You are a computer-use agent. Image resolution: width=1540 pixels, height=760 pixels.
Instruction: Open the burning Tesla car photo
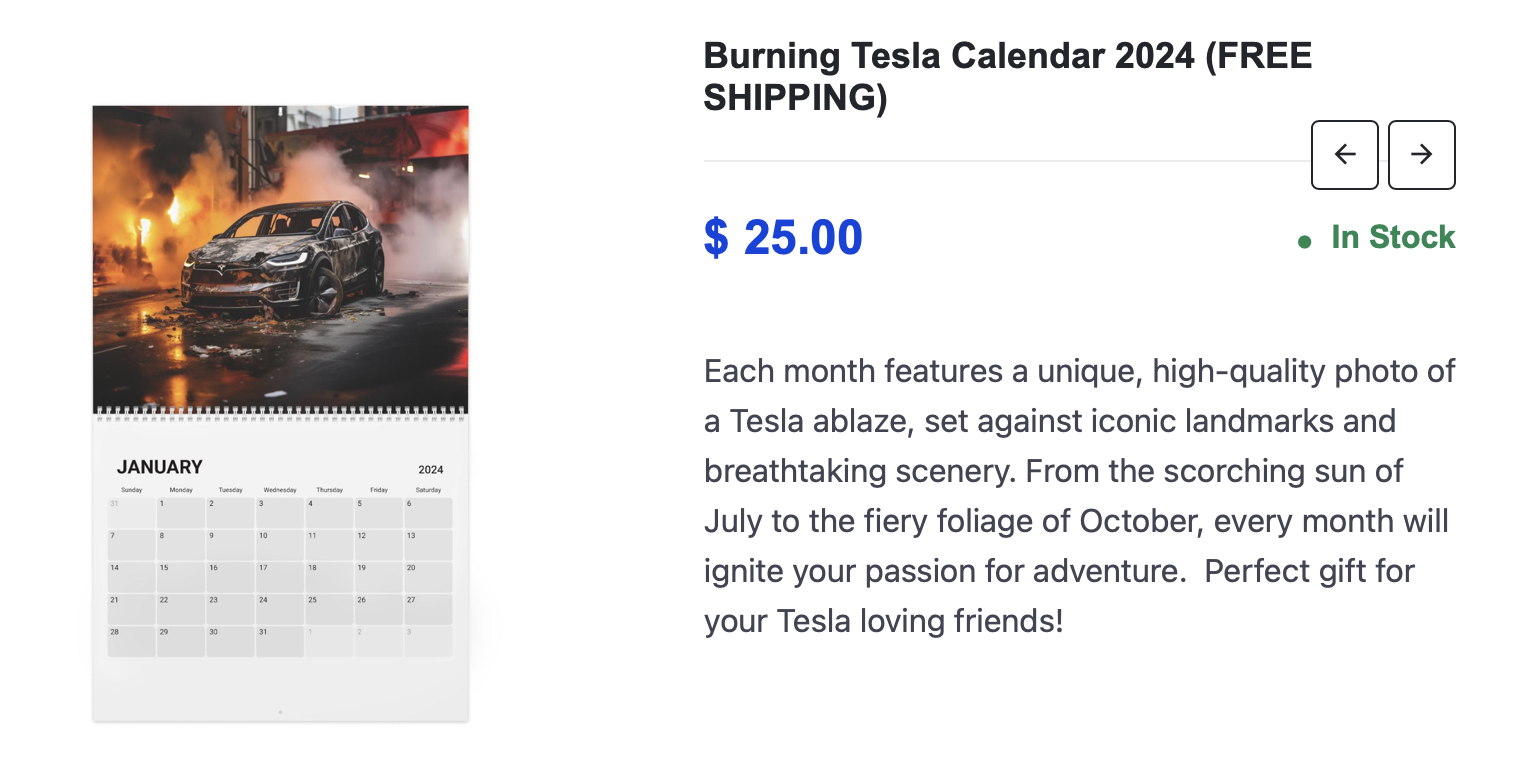281,258
